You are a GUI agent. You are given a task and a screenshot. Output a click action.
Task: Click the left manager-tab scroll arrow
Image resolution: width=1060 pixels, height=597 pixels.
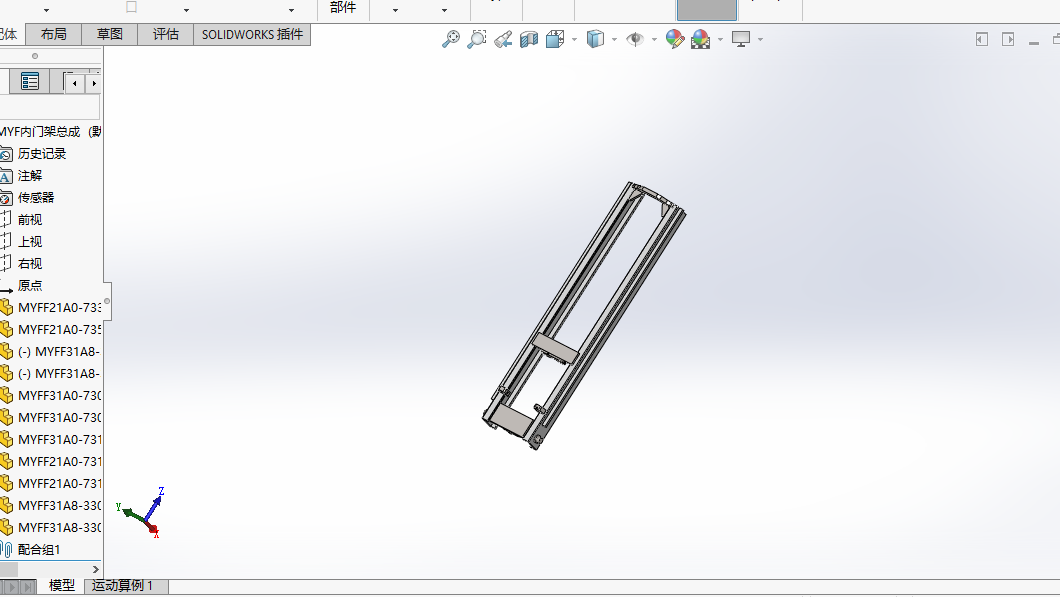[x=74, y=83]
